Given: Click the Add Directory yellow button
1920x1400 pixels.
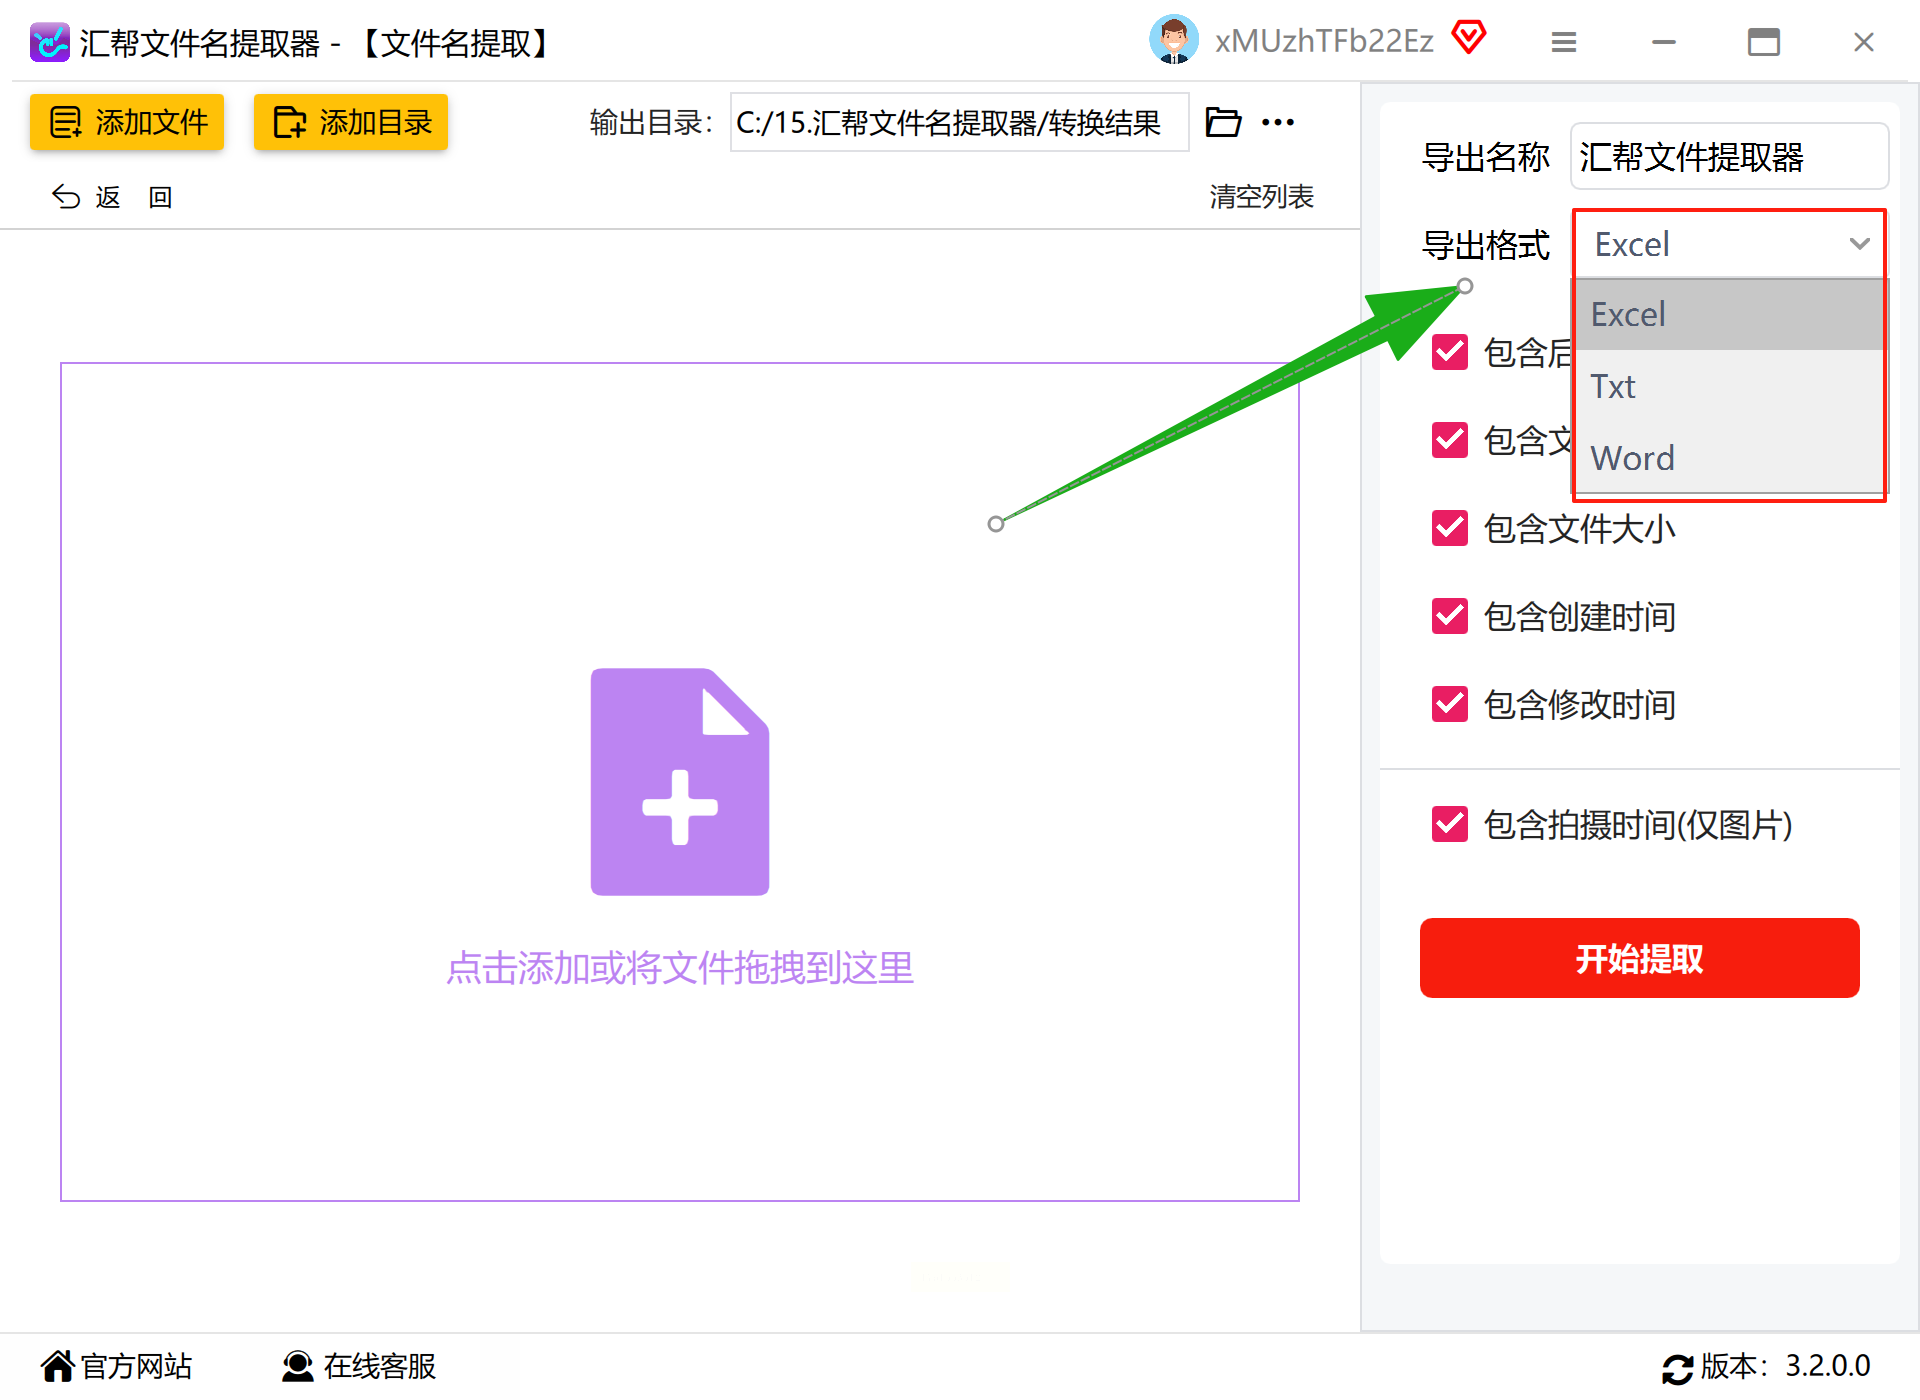Looking at the screenshot, I should click(351, 122).
